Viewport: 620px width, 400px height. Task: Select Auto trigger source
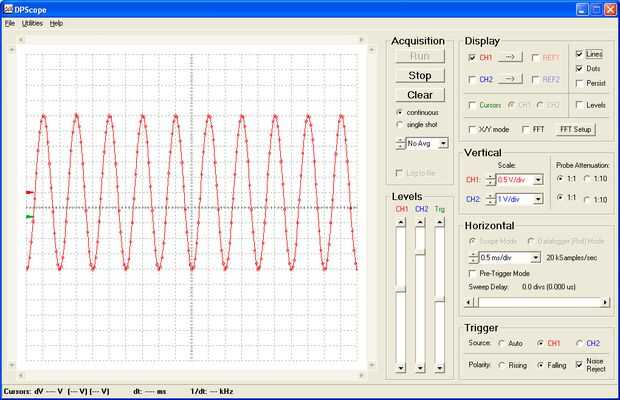(501, 343)
